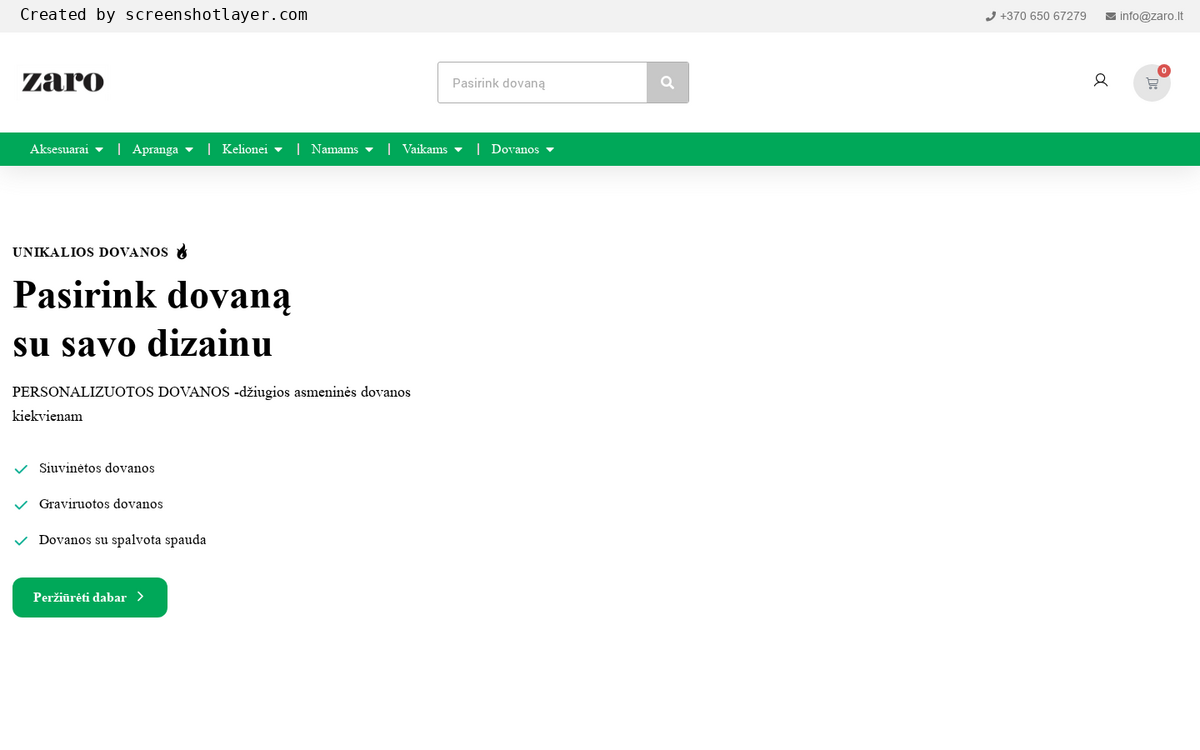This screenshot has height=750, width=1200.
Task: Click the envelope icon in top bar
Action: tap(1110, 16)
